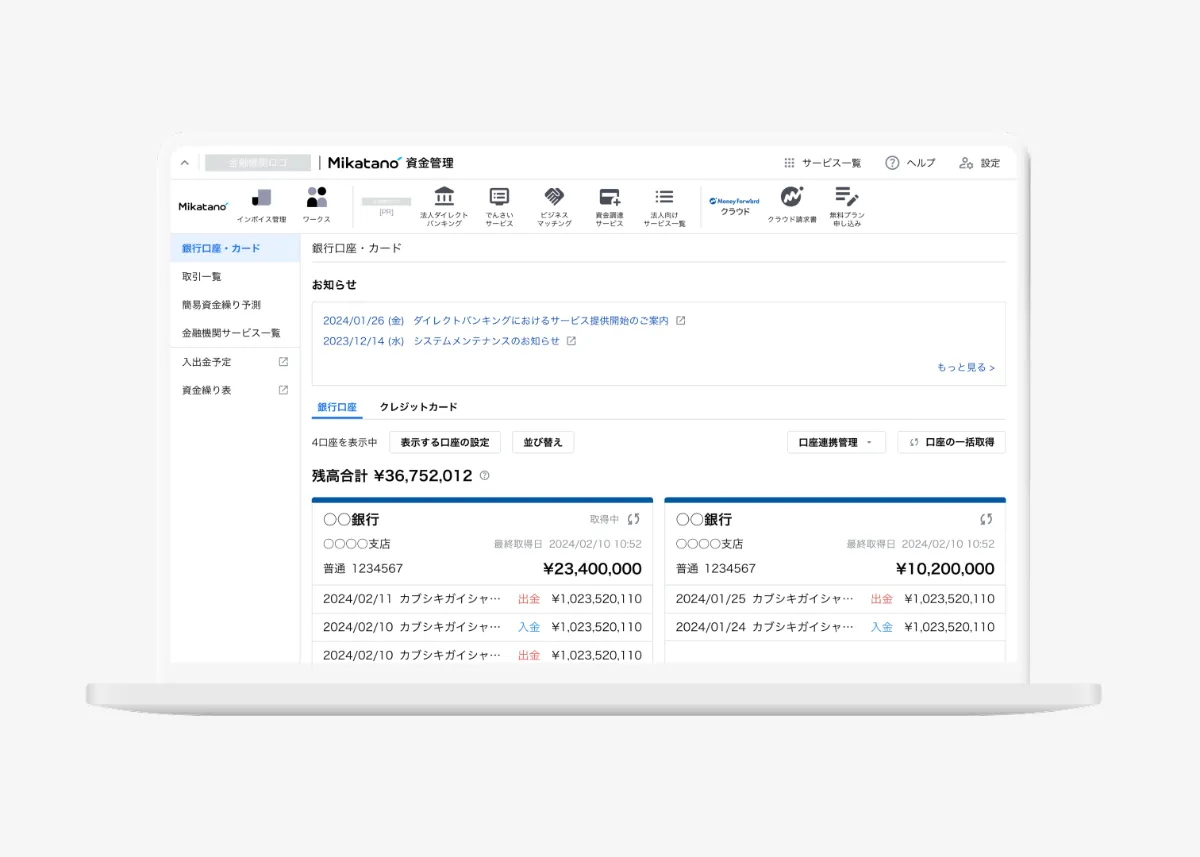Click 取得中 status on first card
The width and height of the screenshot is (1200, 857).
[x=604, y=519]
